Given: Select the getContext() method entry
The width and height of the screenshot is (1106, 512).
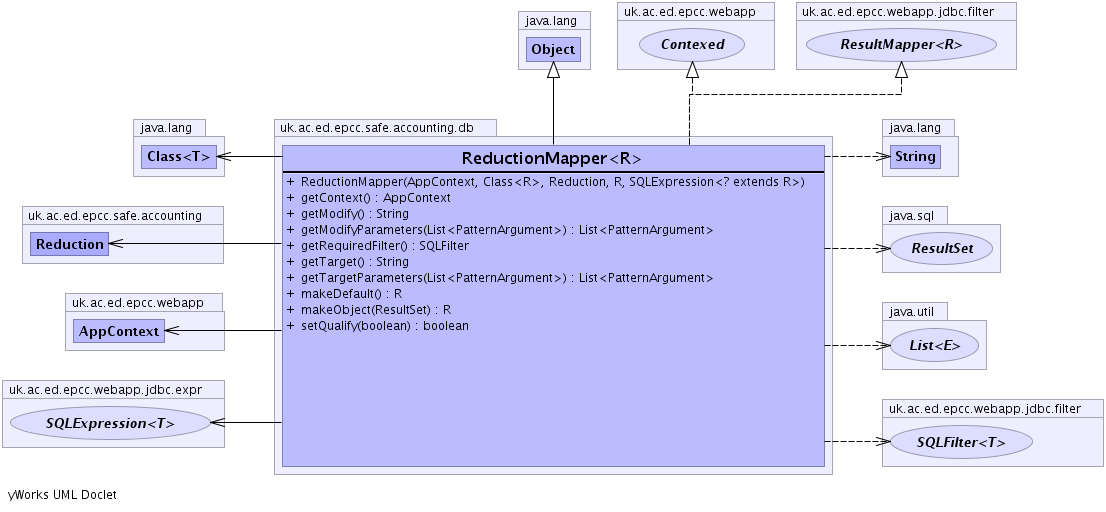Looking at the screenshot, I should 375,198.
